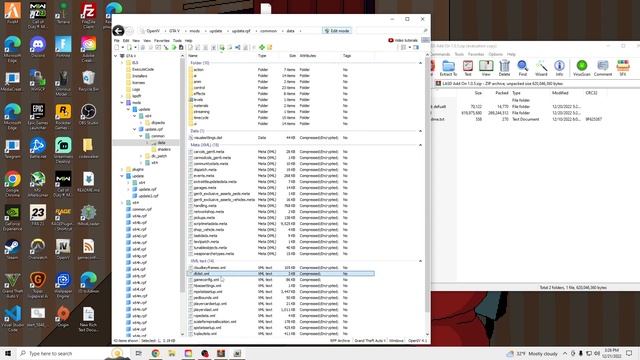Open OpenIV Tools menu

(177, 41)
